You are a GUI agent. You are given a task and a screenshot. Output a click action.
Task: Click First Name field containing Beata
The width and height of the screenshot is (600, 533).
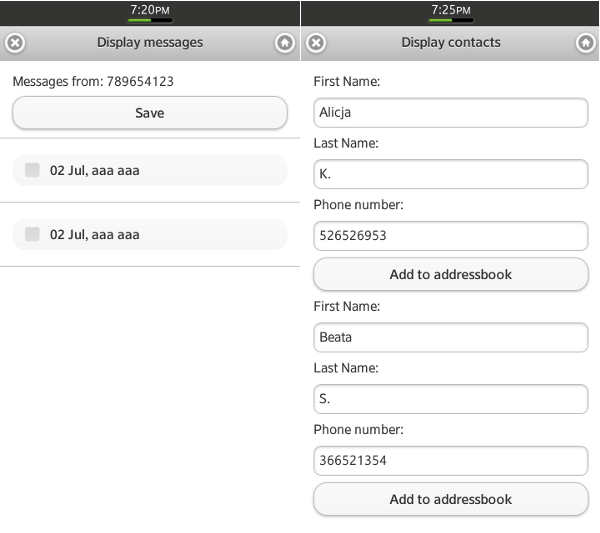coord(450,337)
